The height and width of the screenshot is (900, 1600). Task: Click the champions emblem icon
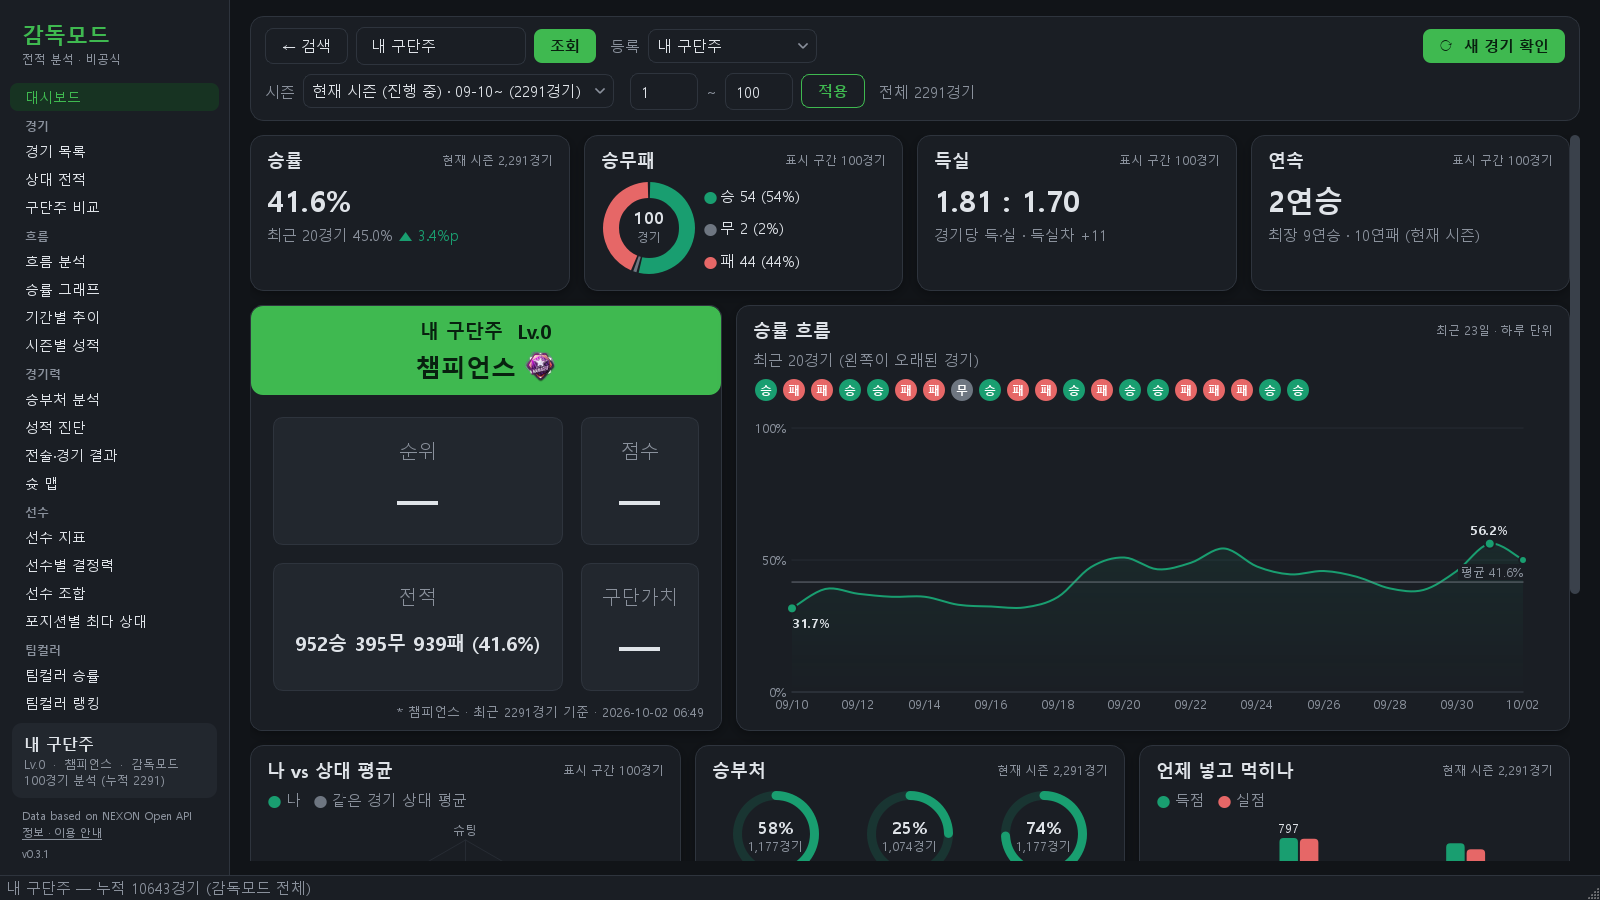point(540,367)
